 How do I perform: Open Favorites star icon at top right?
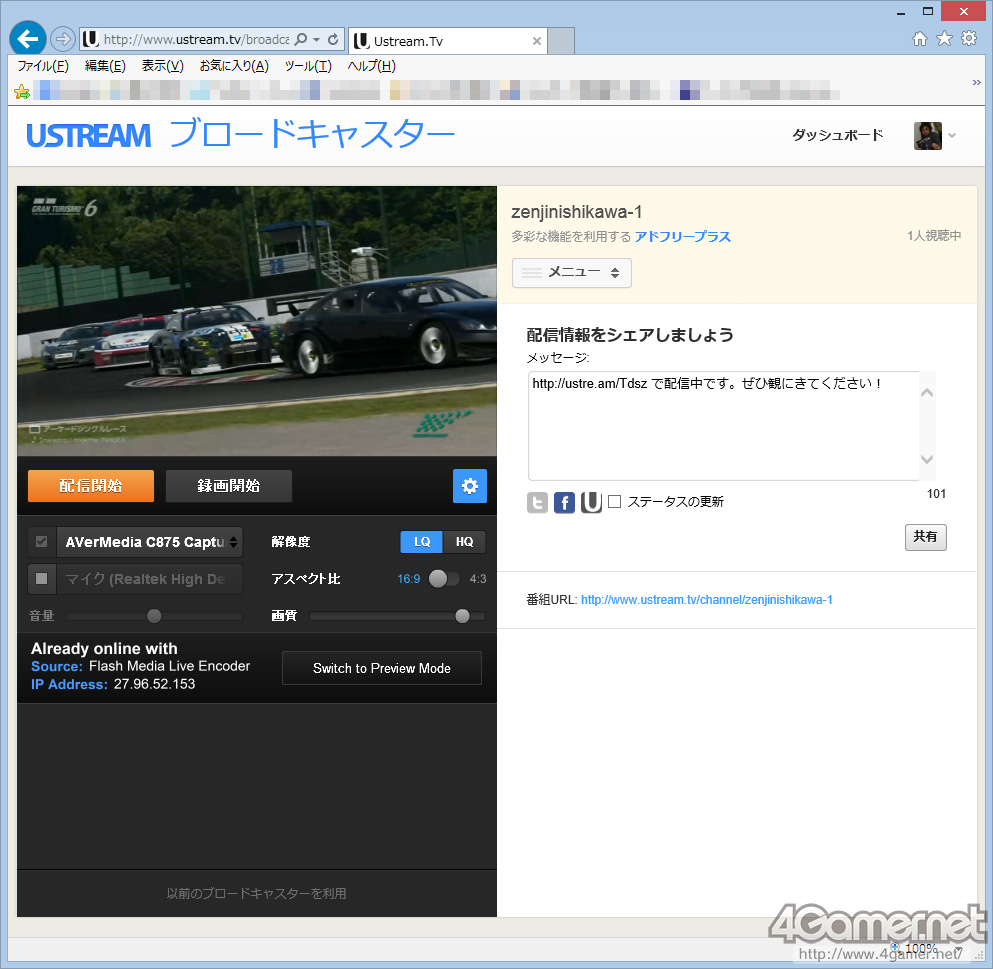tap(944, 39)
